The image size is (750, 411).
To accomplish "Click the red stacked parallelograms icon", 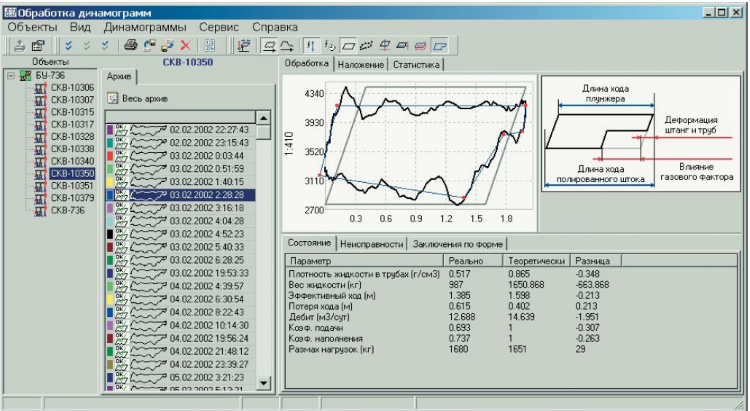I will (x=420, y=46).
